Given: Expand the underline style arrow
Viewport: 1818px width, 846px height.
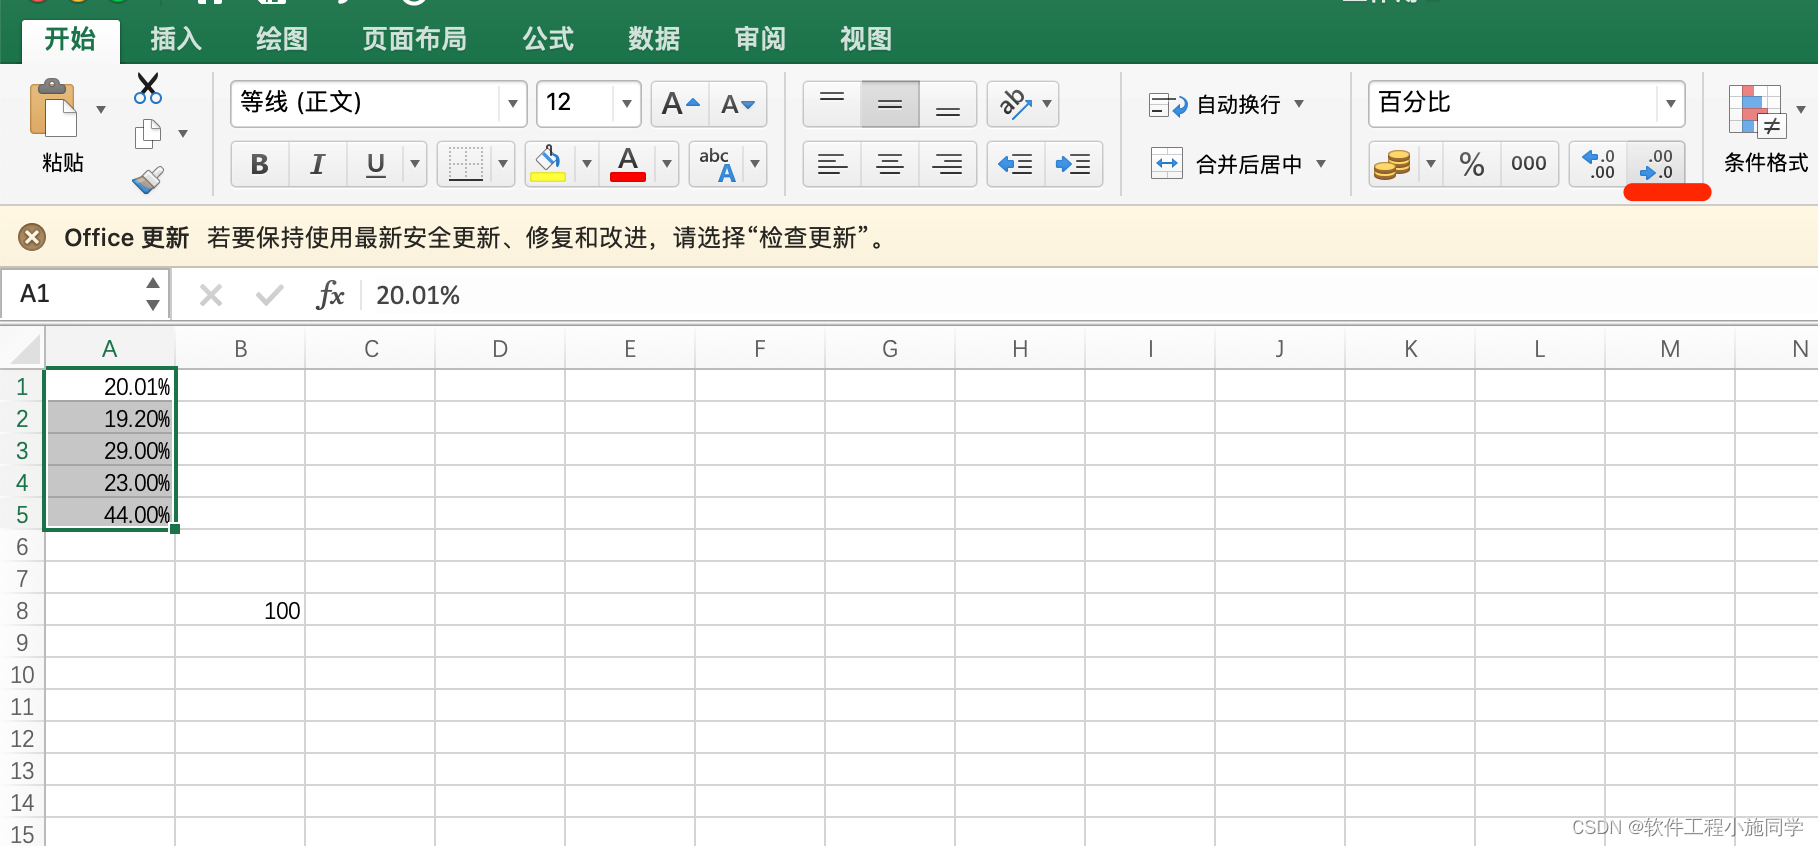Looking at the screenshot, I should [x=415, y=164].
